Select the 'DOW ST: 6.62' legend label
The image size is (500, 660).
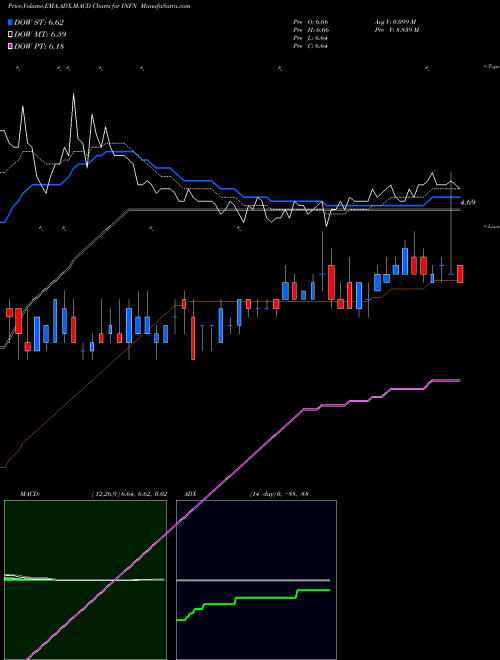pyautogui.click(x=39, y=22)
